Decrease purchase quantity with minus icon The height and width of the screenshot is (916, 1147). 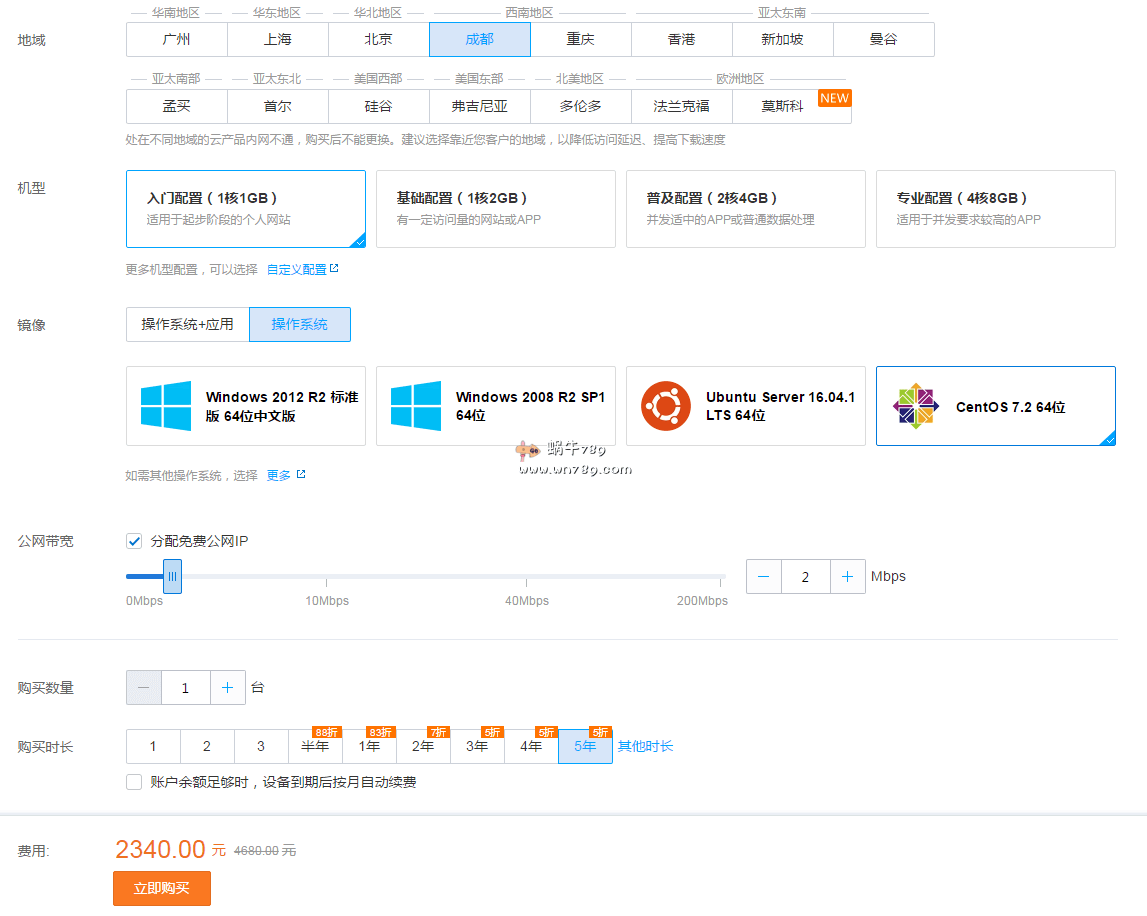[144, 688]
